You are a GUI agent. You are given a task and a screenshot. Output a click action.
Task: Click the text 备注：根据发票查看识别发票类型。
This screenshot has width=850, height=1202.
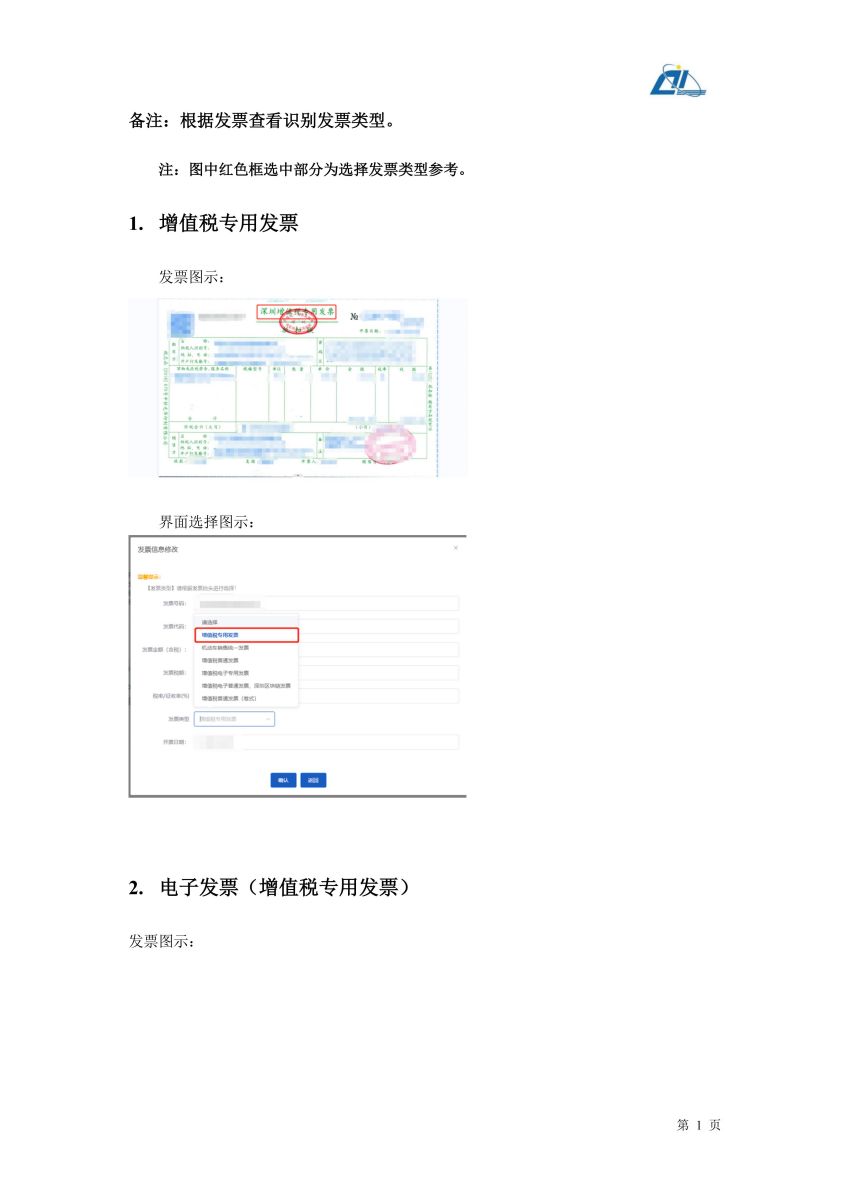click(x=262, y=122)
